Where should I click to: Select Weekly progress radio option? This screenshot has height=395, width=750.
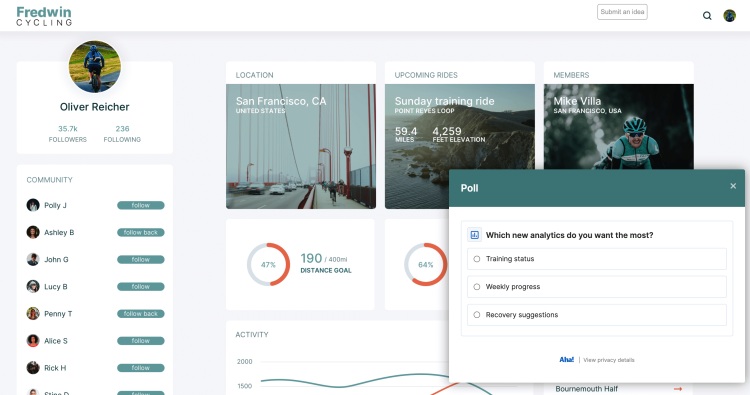477,287
